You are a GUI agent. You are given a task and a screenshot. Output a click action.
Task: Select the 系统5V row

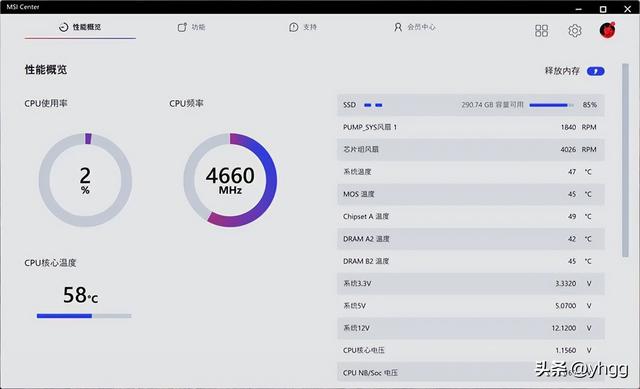click(x=471, y=306)
